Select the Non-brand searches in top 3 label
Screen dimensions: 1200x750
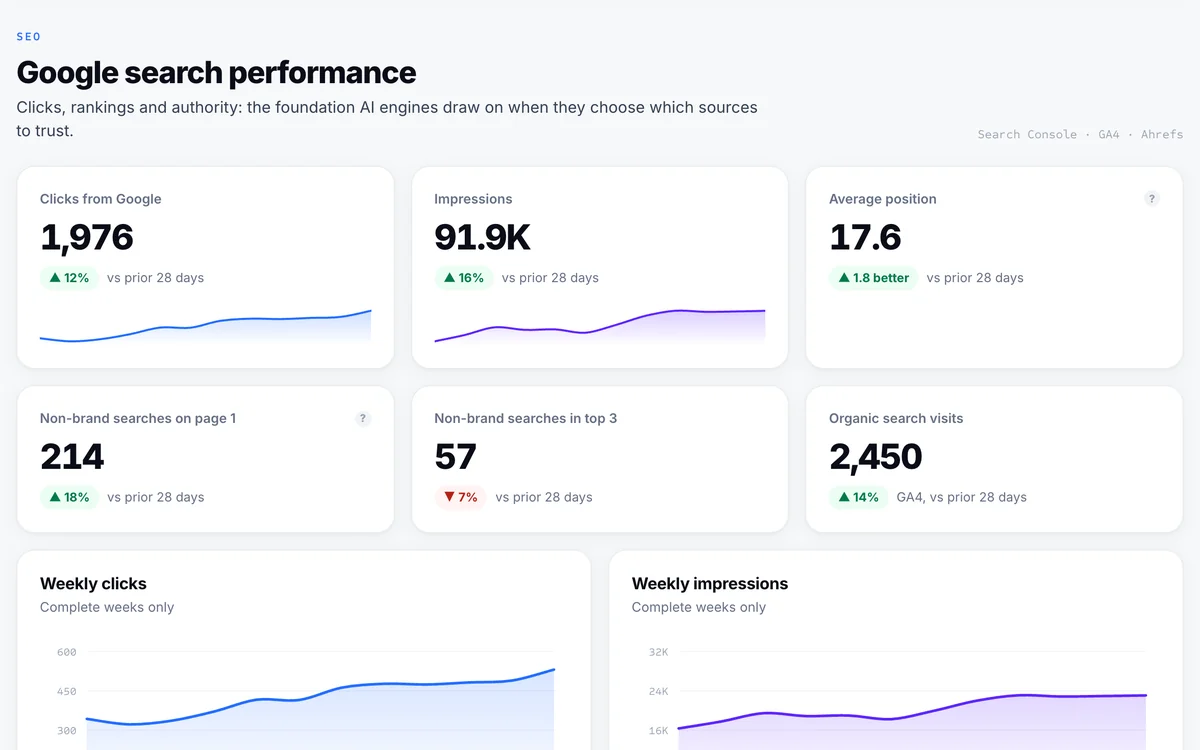[526, 418]
